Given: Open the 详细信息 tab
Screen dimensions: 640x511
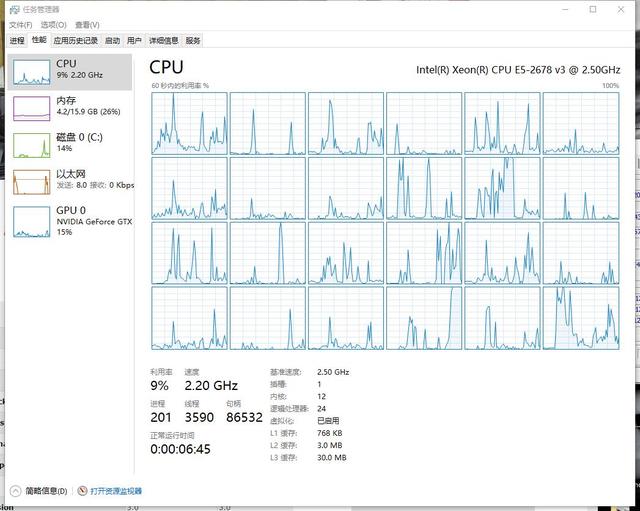Looking at the screenshot, I should [x=164, y=40].
